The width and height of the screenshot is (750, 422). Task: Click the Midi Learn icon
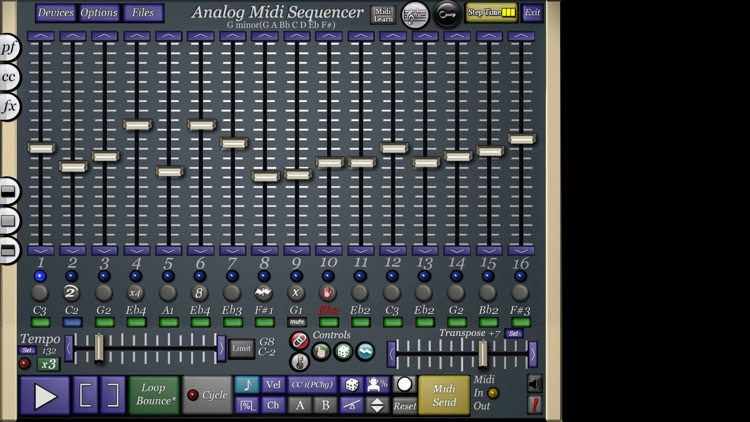click(x=383, y=15)
